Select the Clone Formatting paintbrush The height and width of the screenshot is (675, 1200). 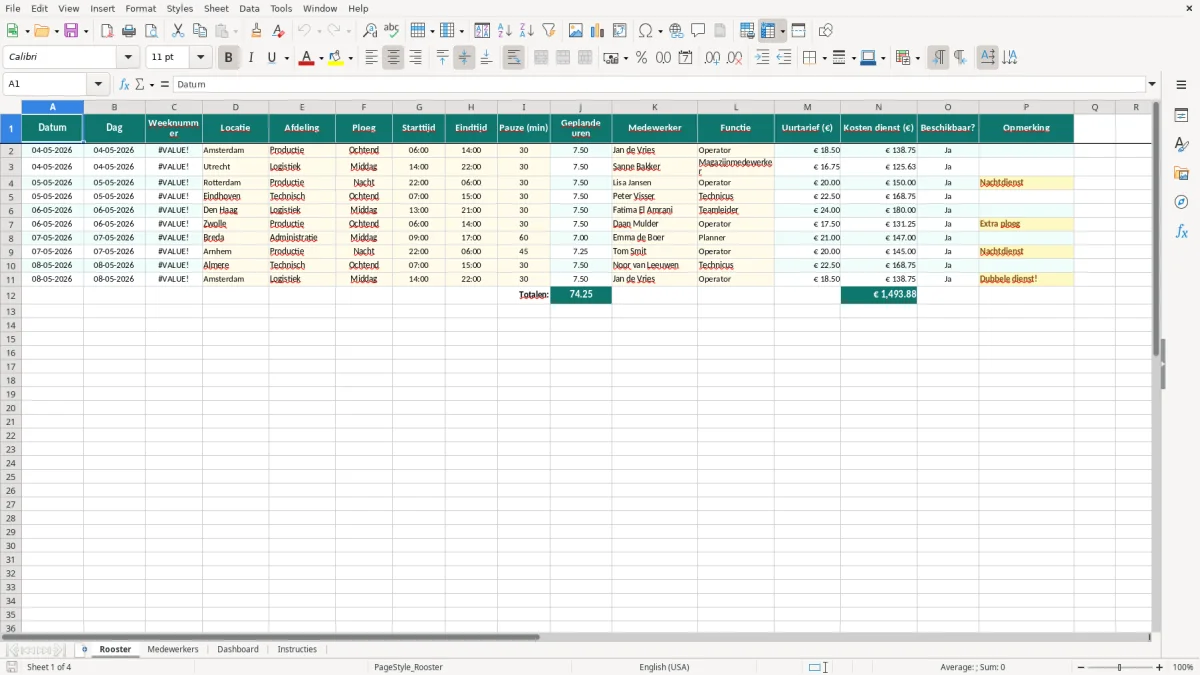(x=257, y=31)
